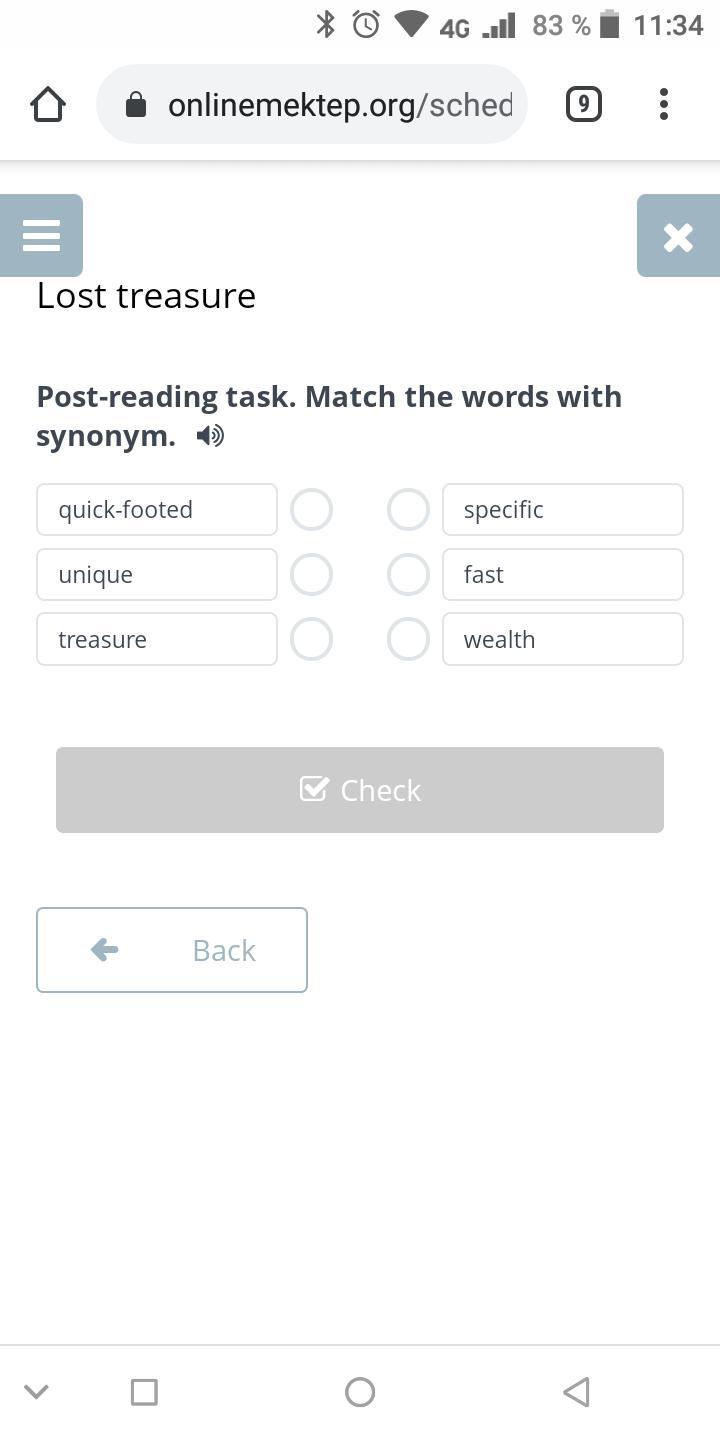Select the radio circle next to treasure
The width and height of the screenshot is (720, 1440).
(311, 640)
